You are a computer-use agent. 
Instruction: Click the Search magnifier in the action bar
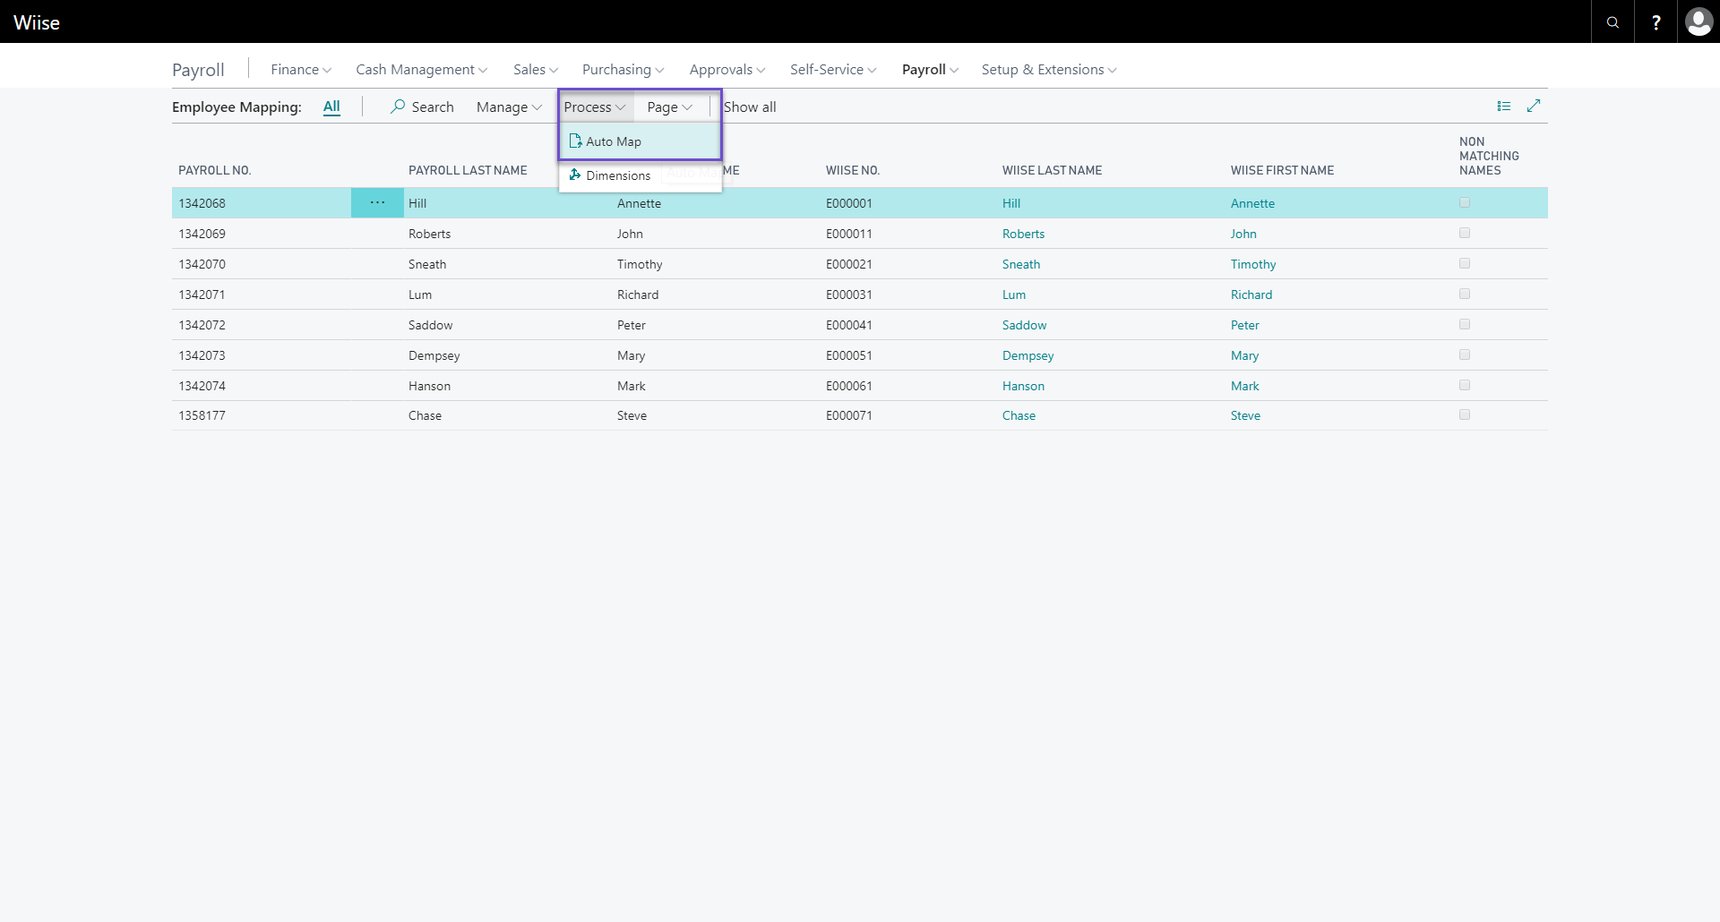tap(422, 106)
